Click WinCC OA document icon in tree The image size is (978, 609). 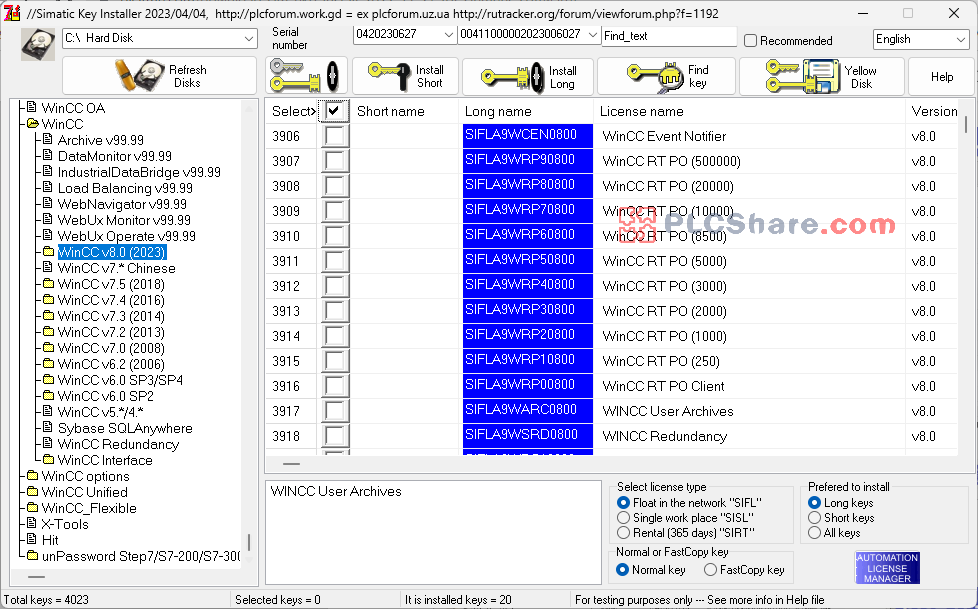point(32,107)
